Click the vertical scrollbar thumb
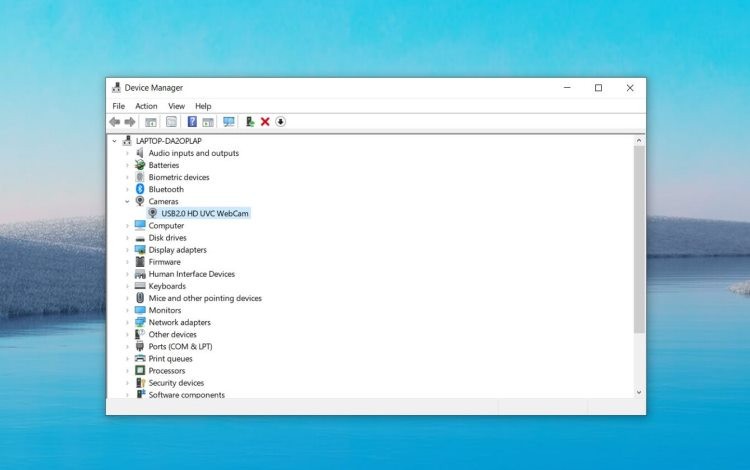This screenshot has height=470, width=750. pyautogui.click(x=639, y=240)
